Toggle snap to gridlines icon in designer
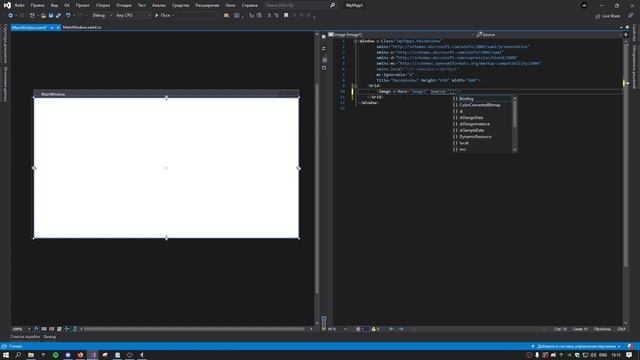This screenshot has height=360, width=640. click(x=51, y=329)
